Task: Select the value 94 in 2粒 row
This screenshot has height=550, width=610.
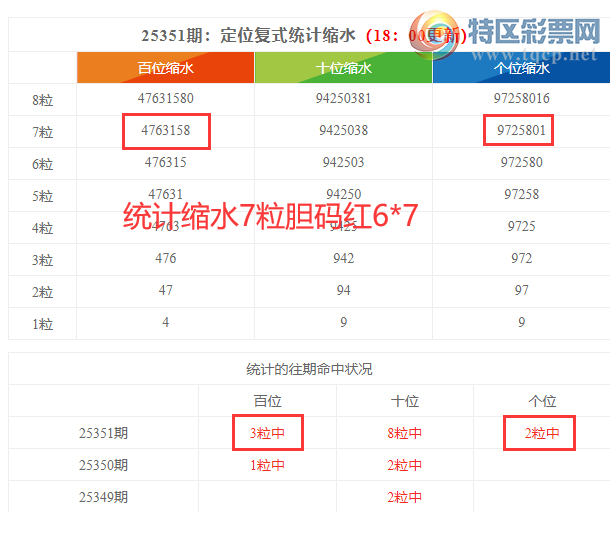Action: [x=344, y=289]
